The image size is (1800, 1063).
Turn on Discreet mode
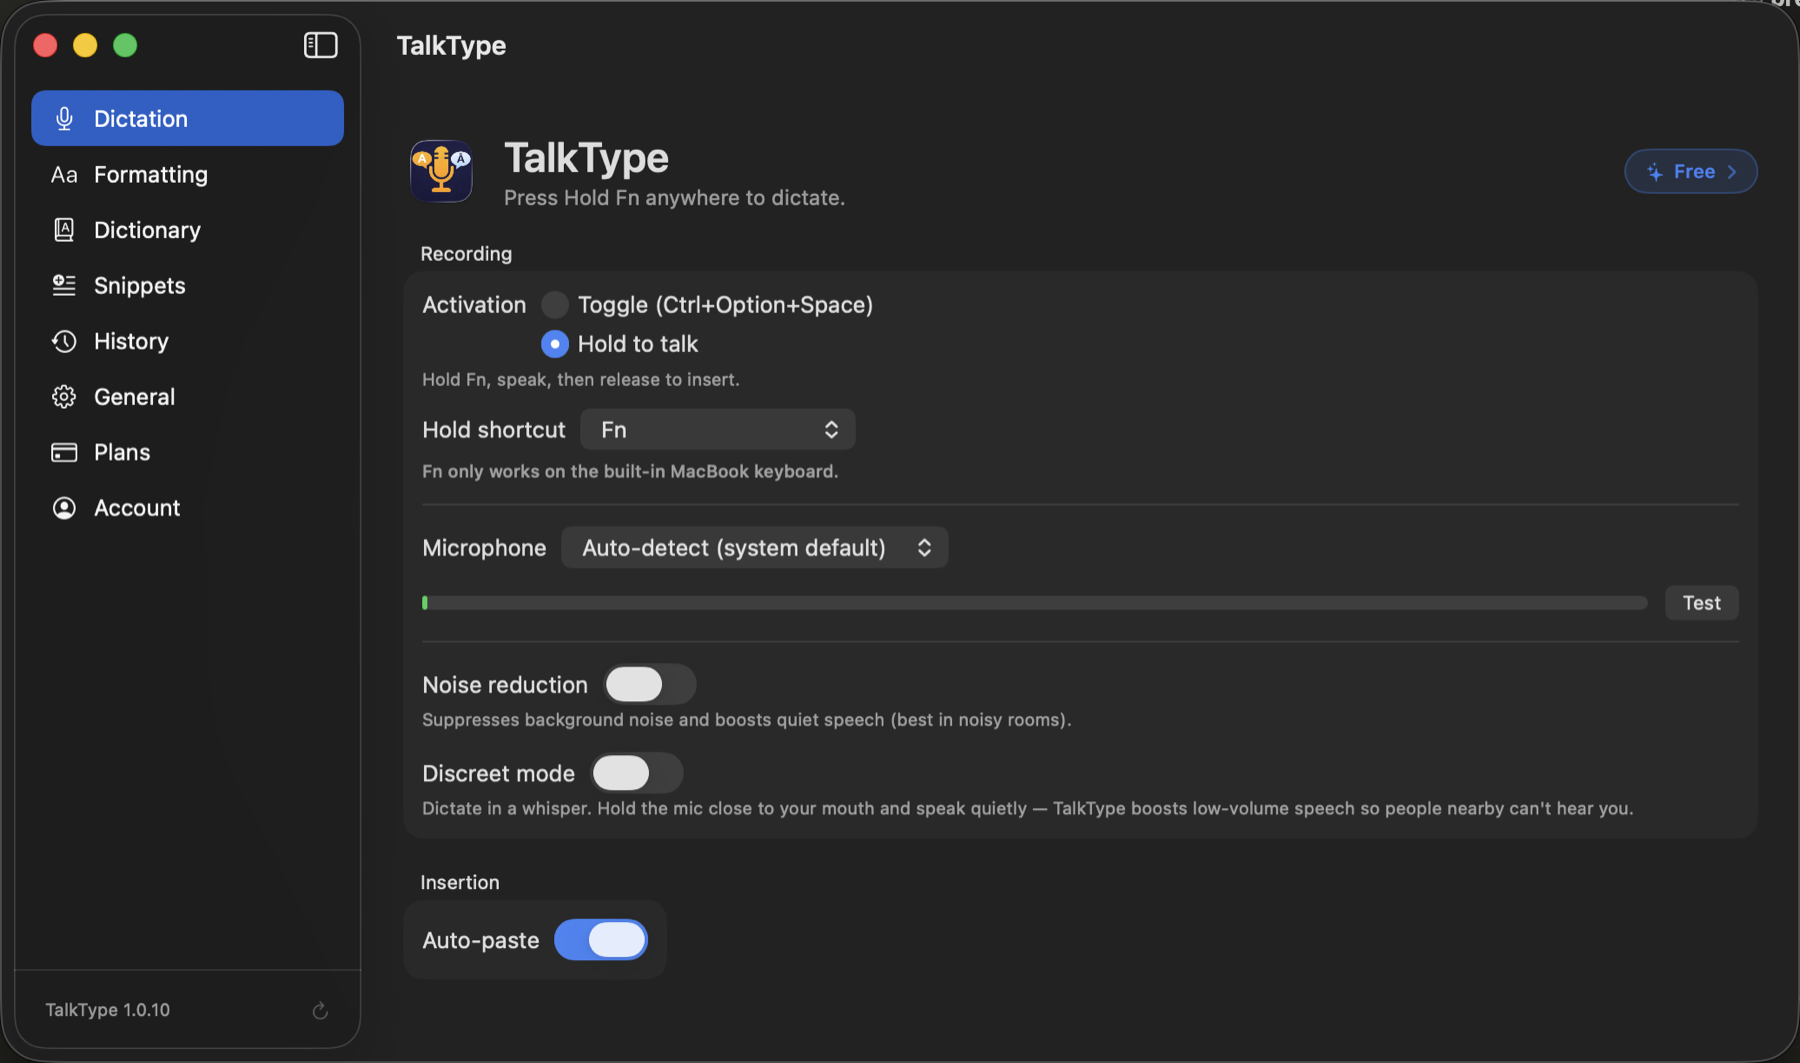[x=637, y=773]
